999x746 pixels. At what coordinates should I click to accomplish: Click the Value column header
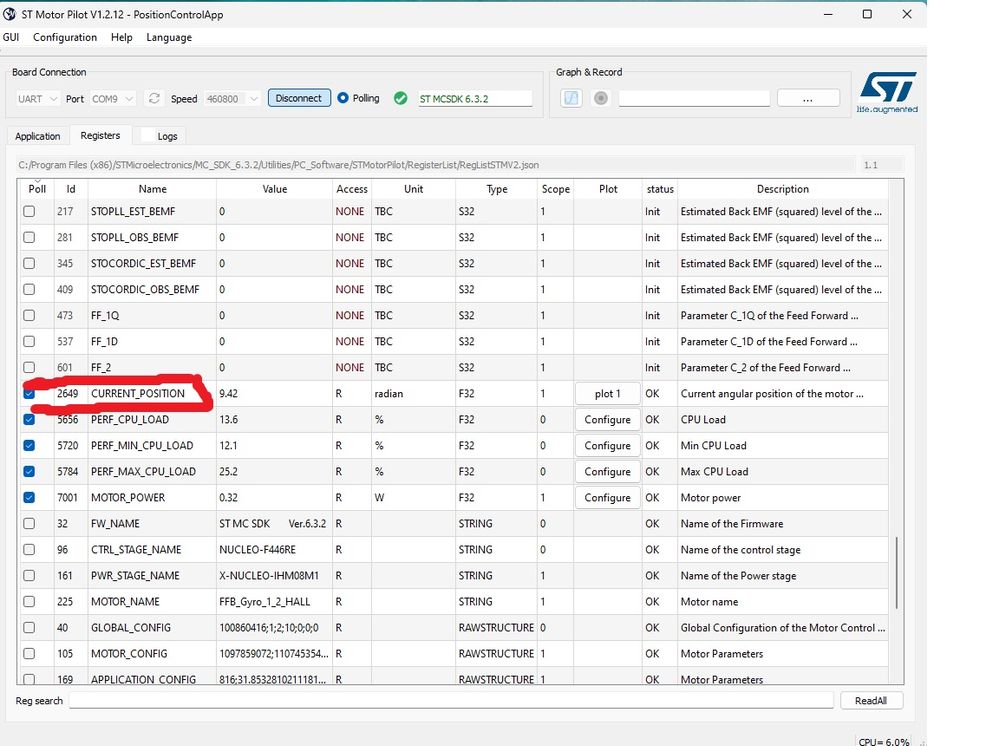(x=275, y=189)
